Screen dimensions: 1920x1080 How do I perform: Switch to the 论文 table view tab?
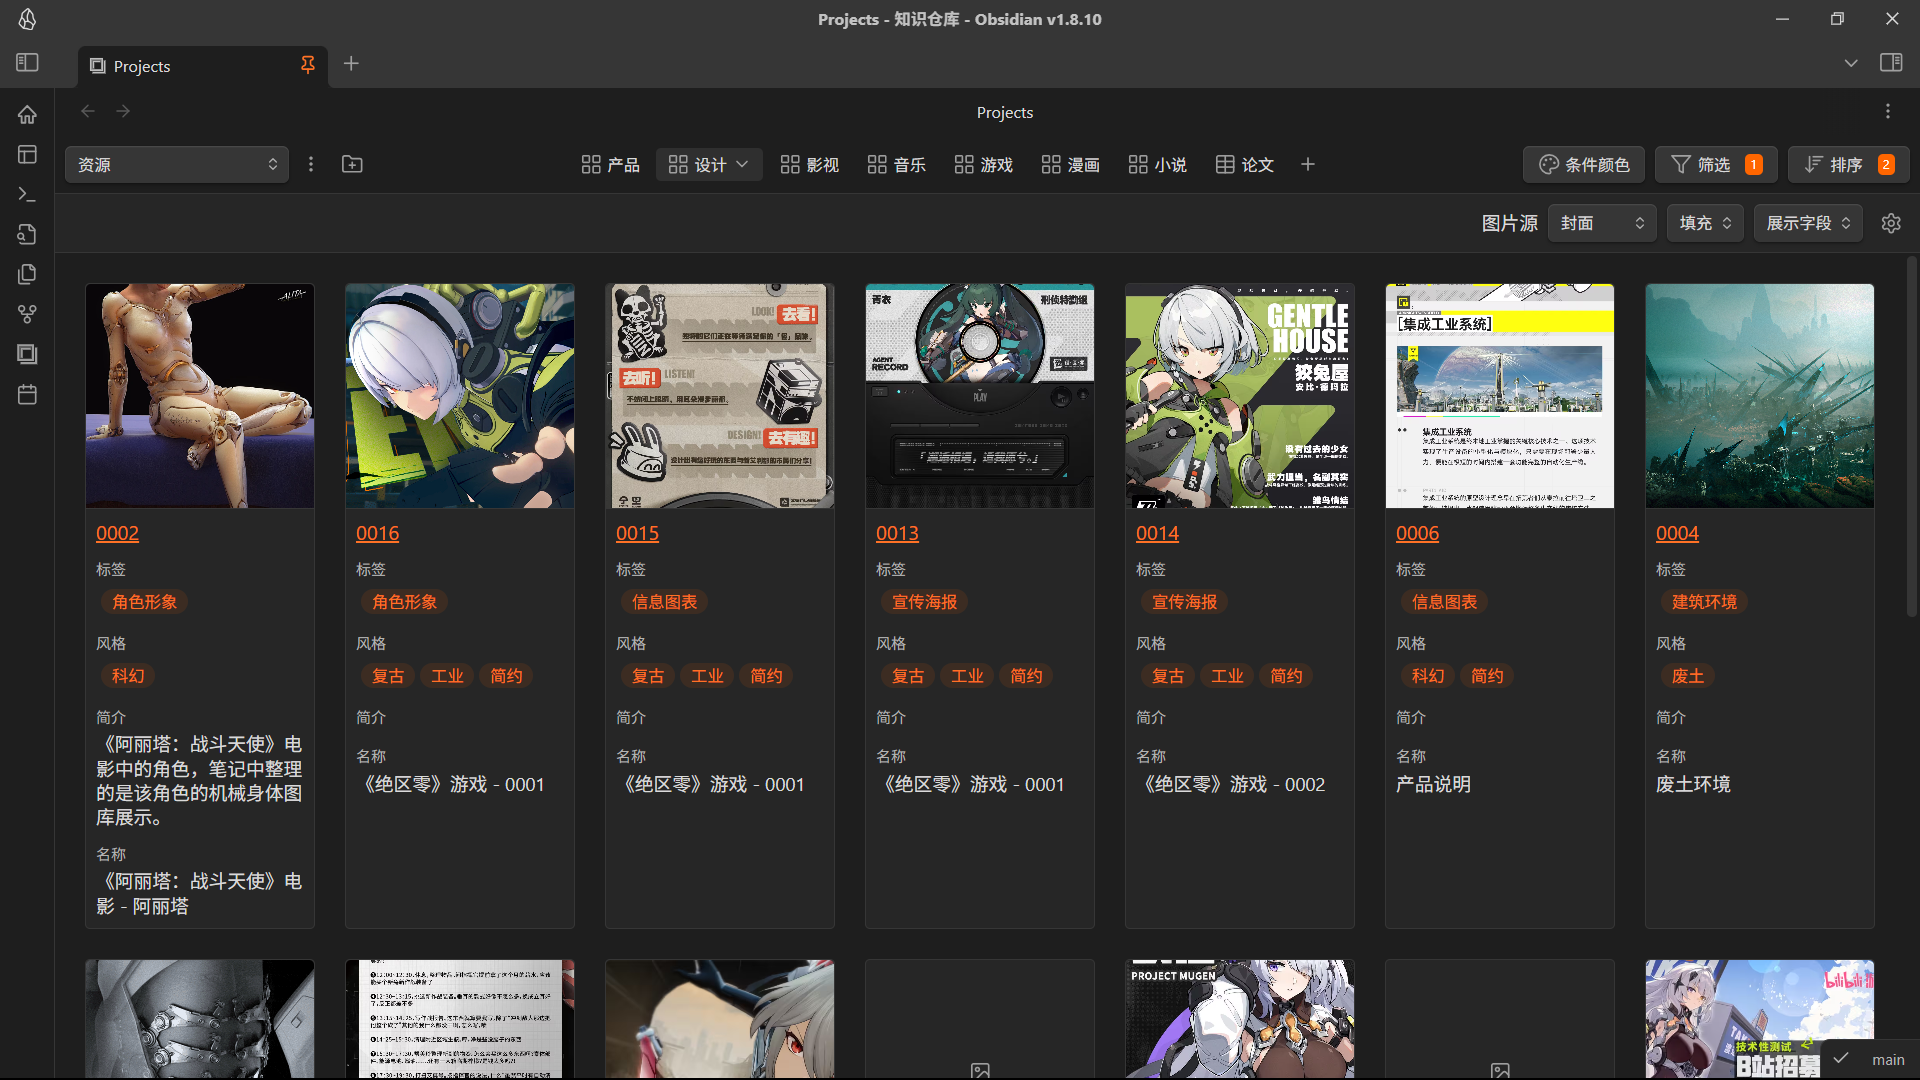pos(1244,164)
